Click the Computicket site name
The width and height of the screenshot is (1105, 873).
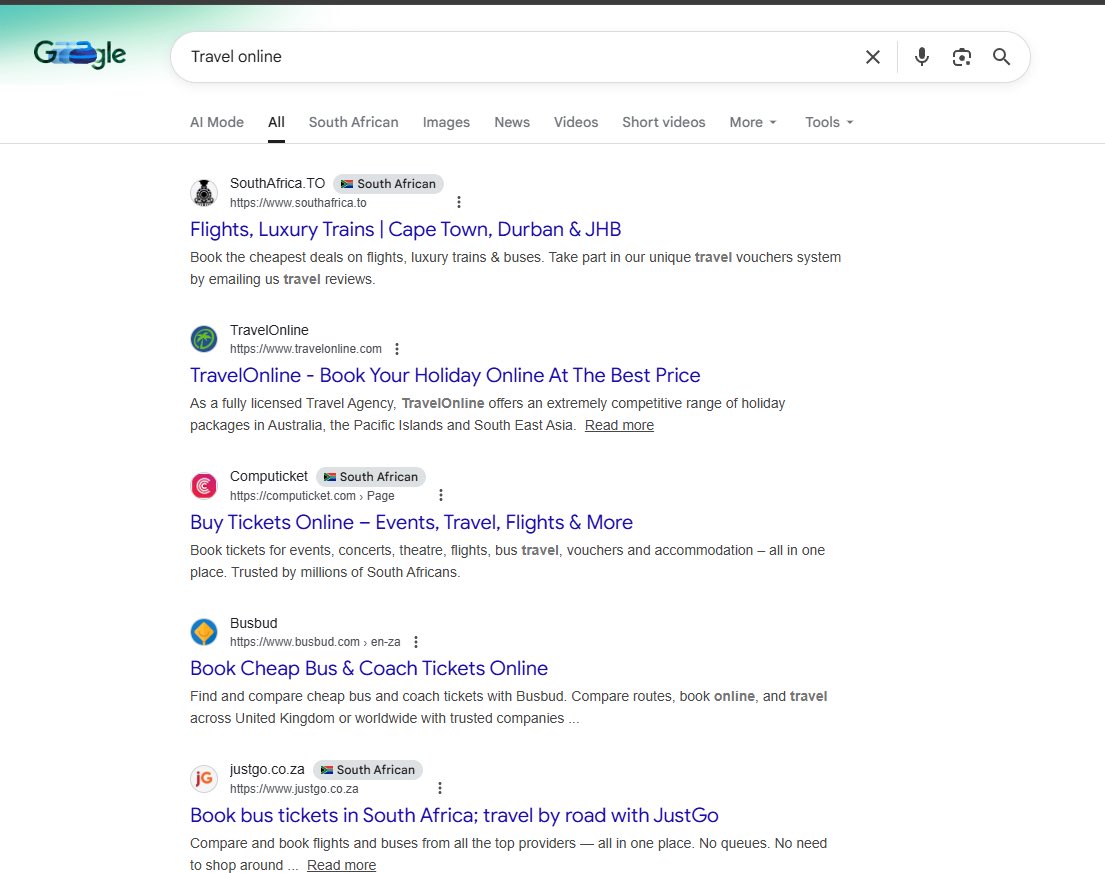(x=268, y=476)
